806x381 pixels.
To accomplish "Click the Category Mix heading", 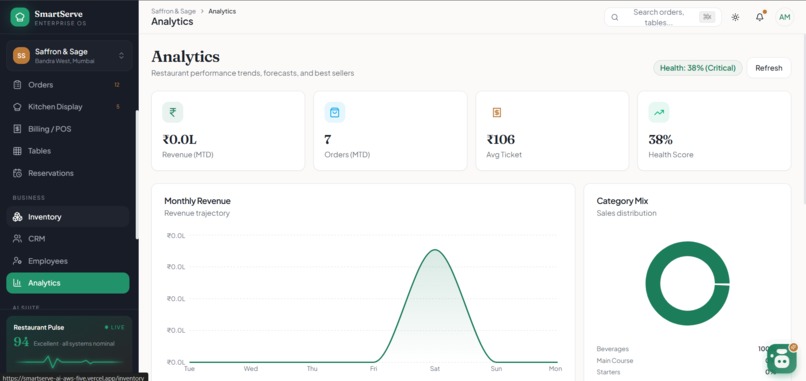I will click(622, 201).
